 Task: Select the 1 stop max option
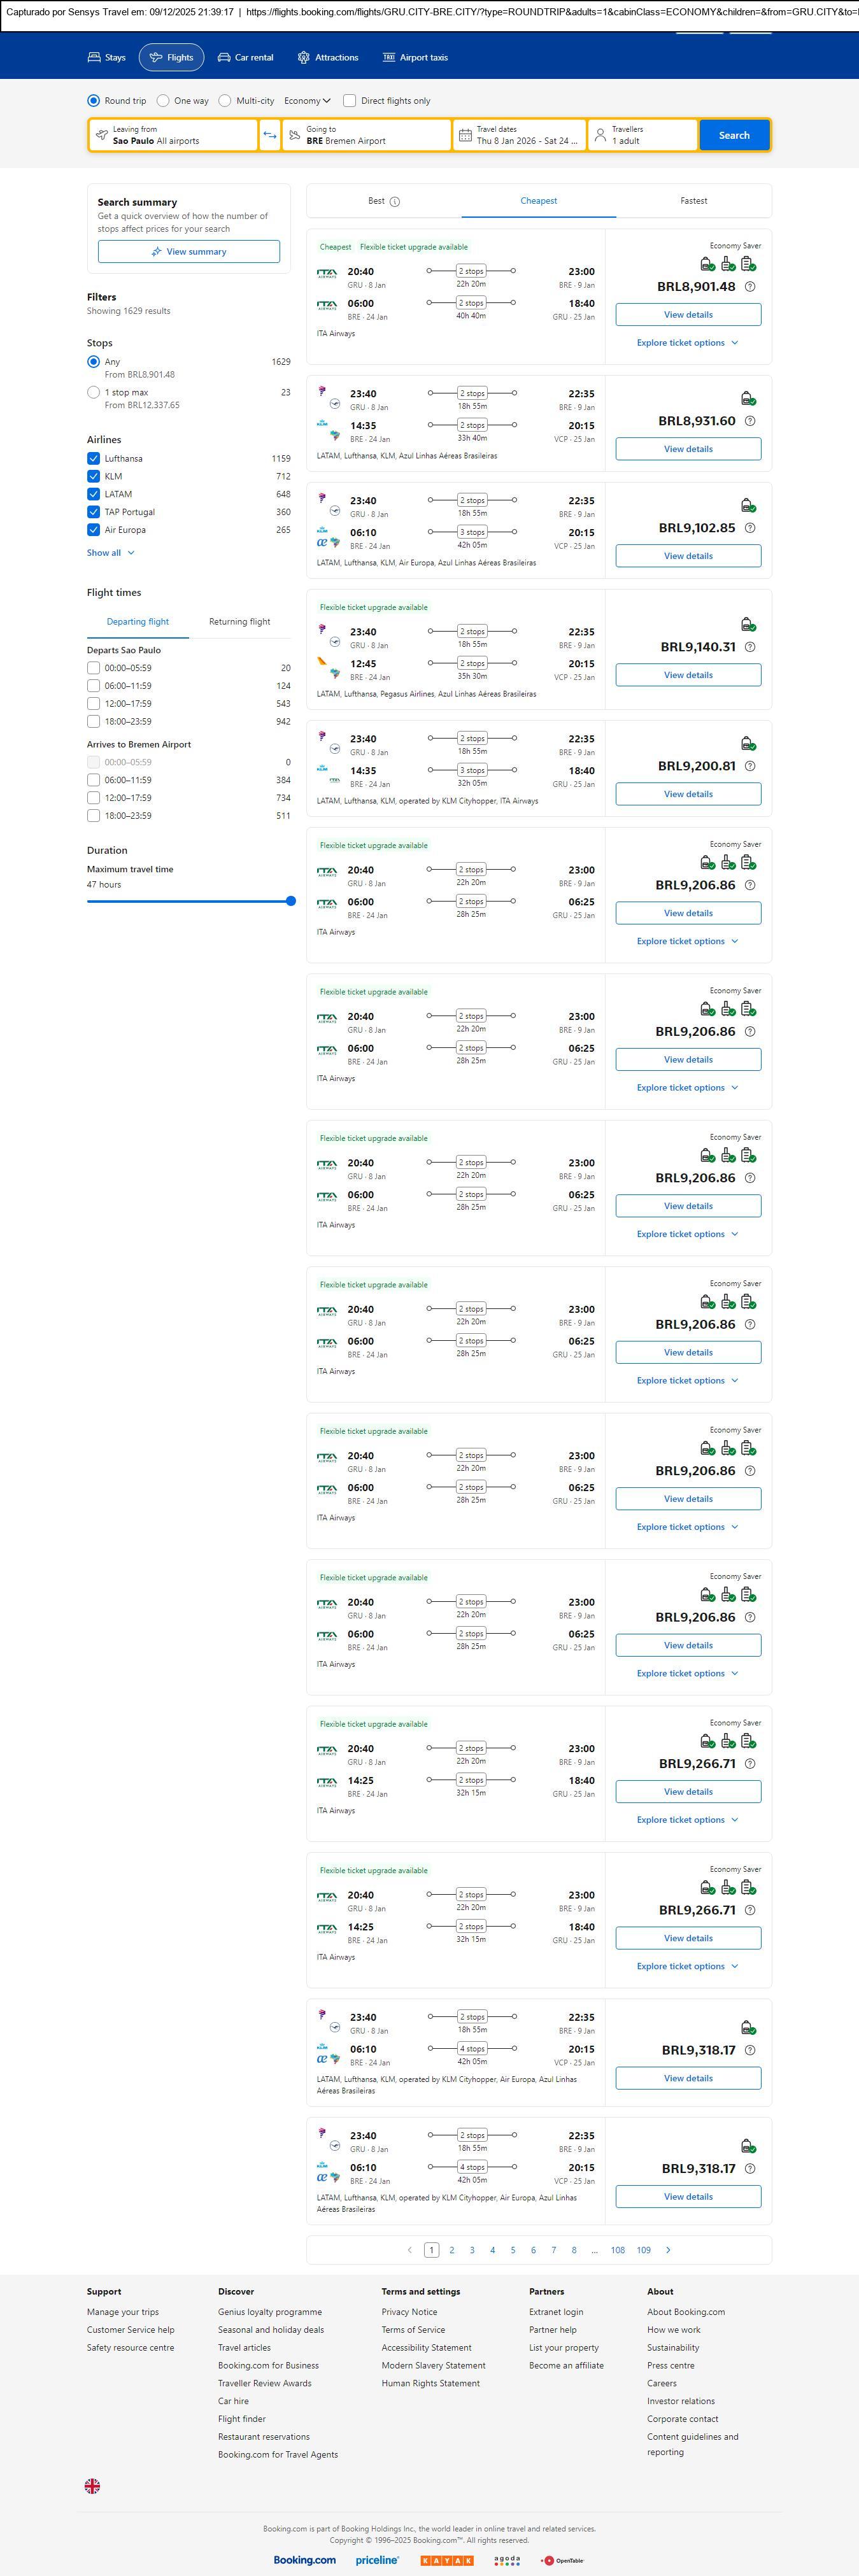click(x=94, y=393)
